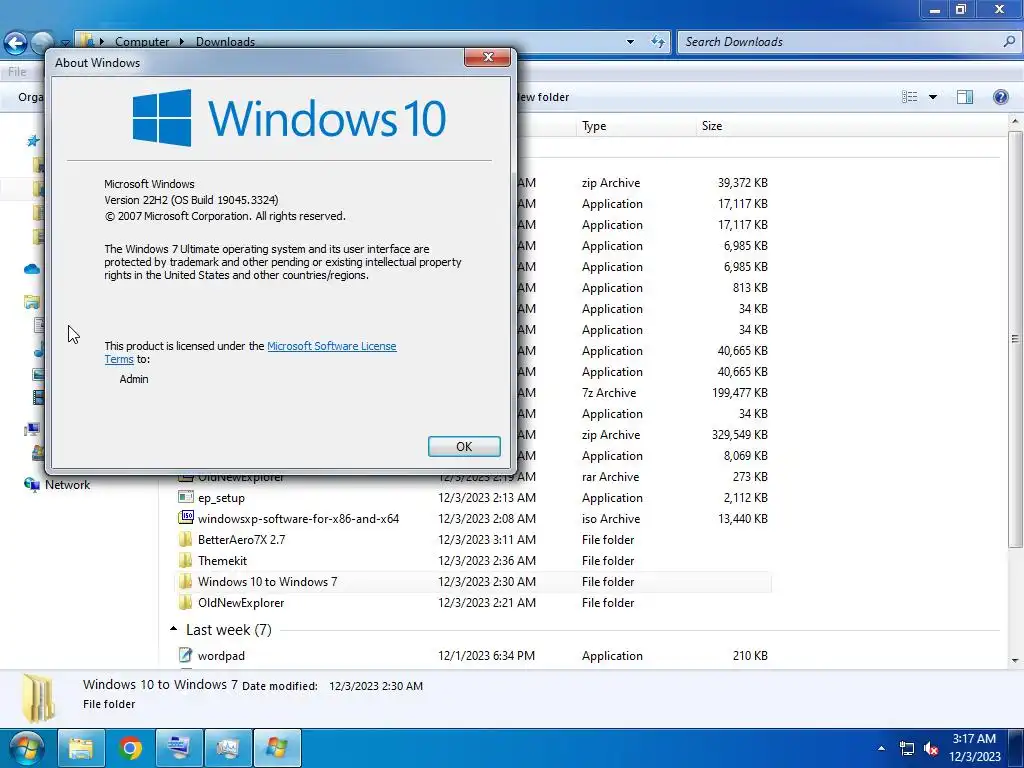Sort by the Type column header
Screen dimensions: 1024x768
(x=594, y=126)
